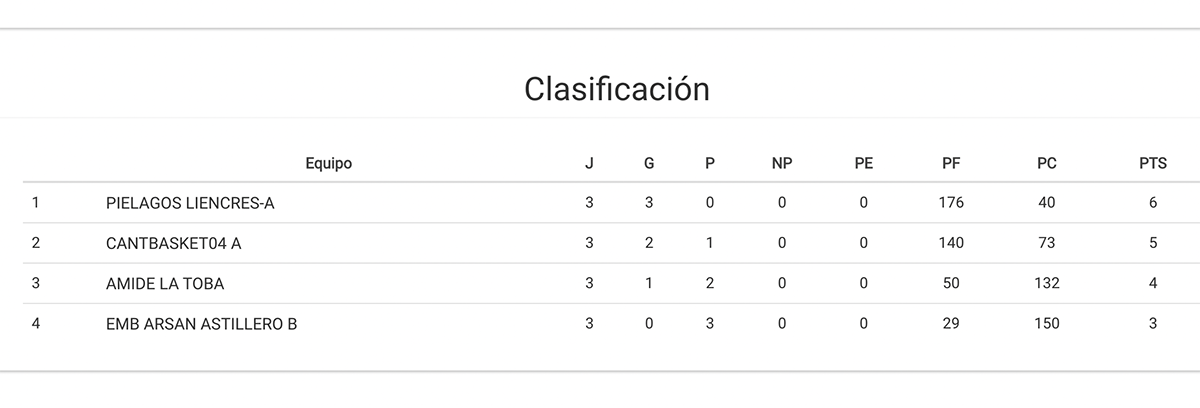Click the P losses column header

(710, 164)
